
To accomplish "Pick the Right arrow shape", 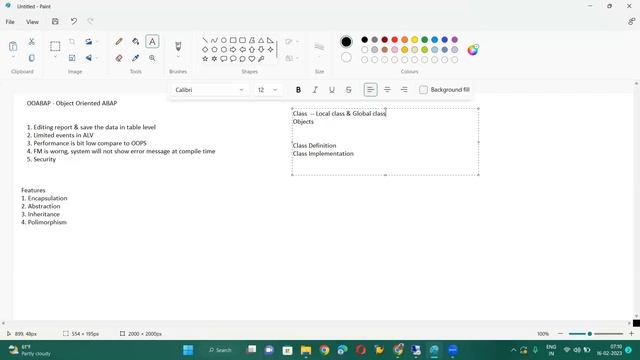I will (x=233, y=49).
